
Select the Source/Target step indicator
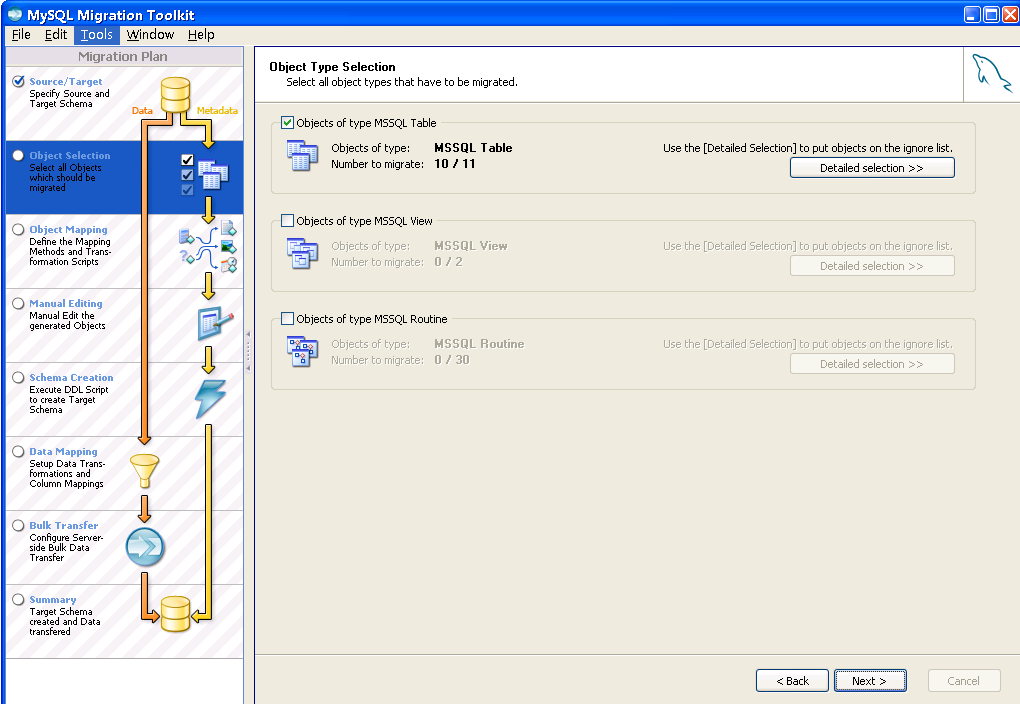pyautogui.click(x=18, y=81)
